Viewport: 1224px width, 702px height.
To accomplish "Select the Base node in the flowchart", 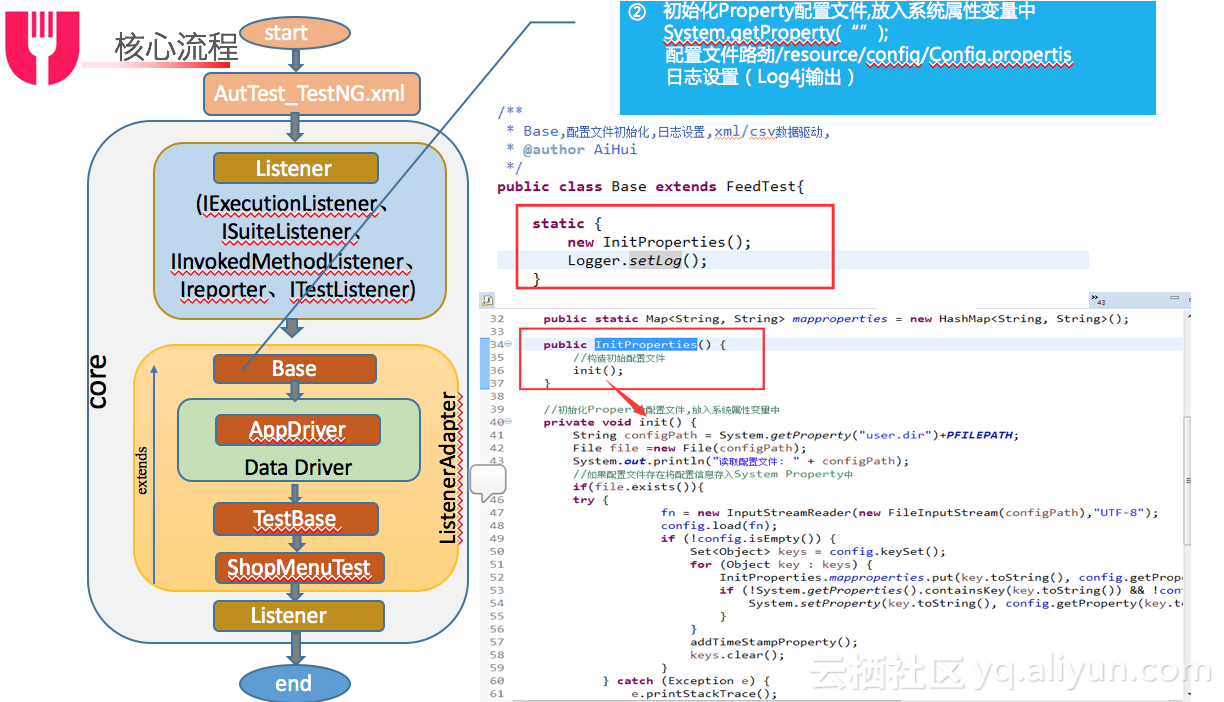I will coord(295,369).
